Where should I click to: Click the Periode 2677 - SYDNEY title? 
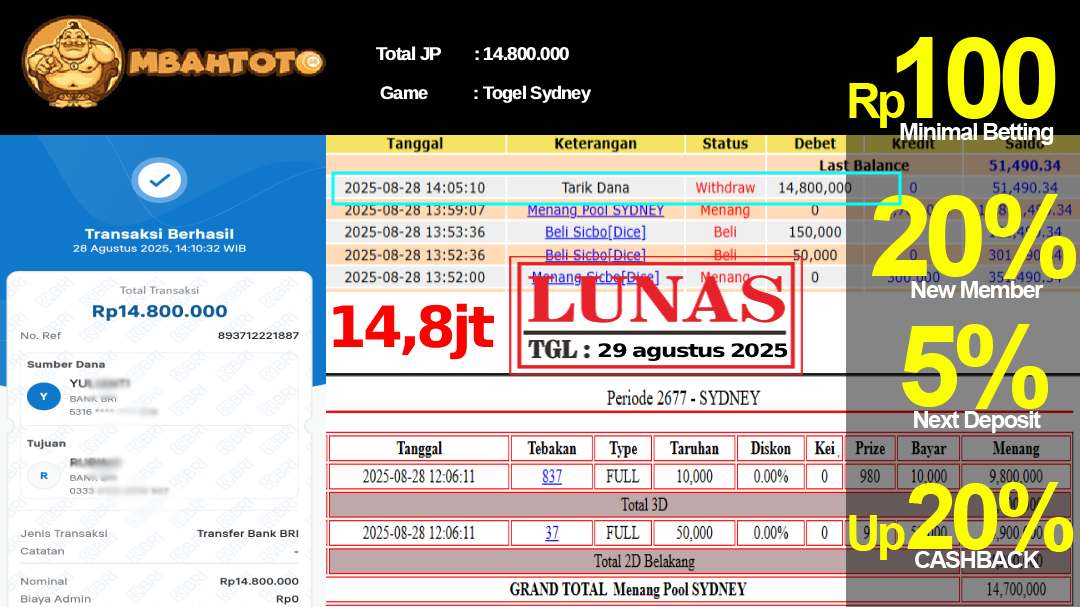pos(683,398)
